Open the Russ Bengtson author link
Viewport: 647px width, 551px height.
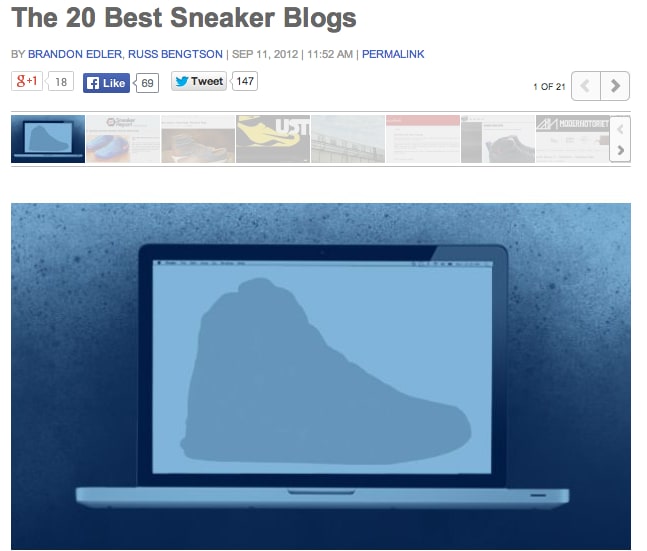click(175, 54)
